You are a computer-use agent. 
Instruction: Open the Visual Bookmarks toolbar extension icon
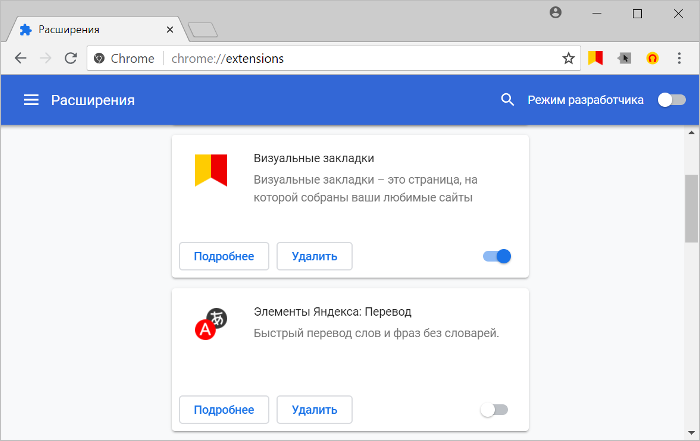coord(596,58)
